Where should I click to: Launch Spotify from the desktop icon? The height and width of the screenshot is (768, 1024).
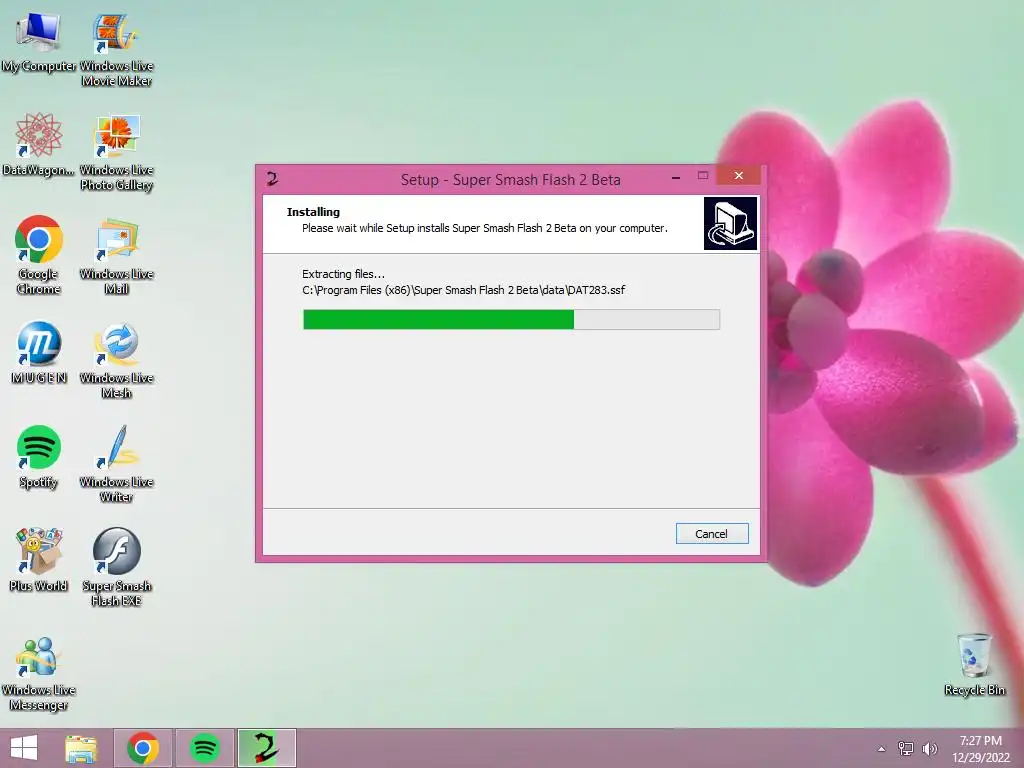[x=39, y=456]
